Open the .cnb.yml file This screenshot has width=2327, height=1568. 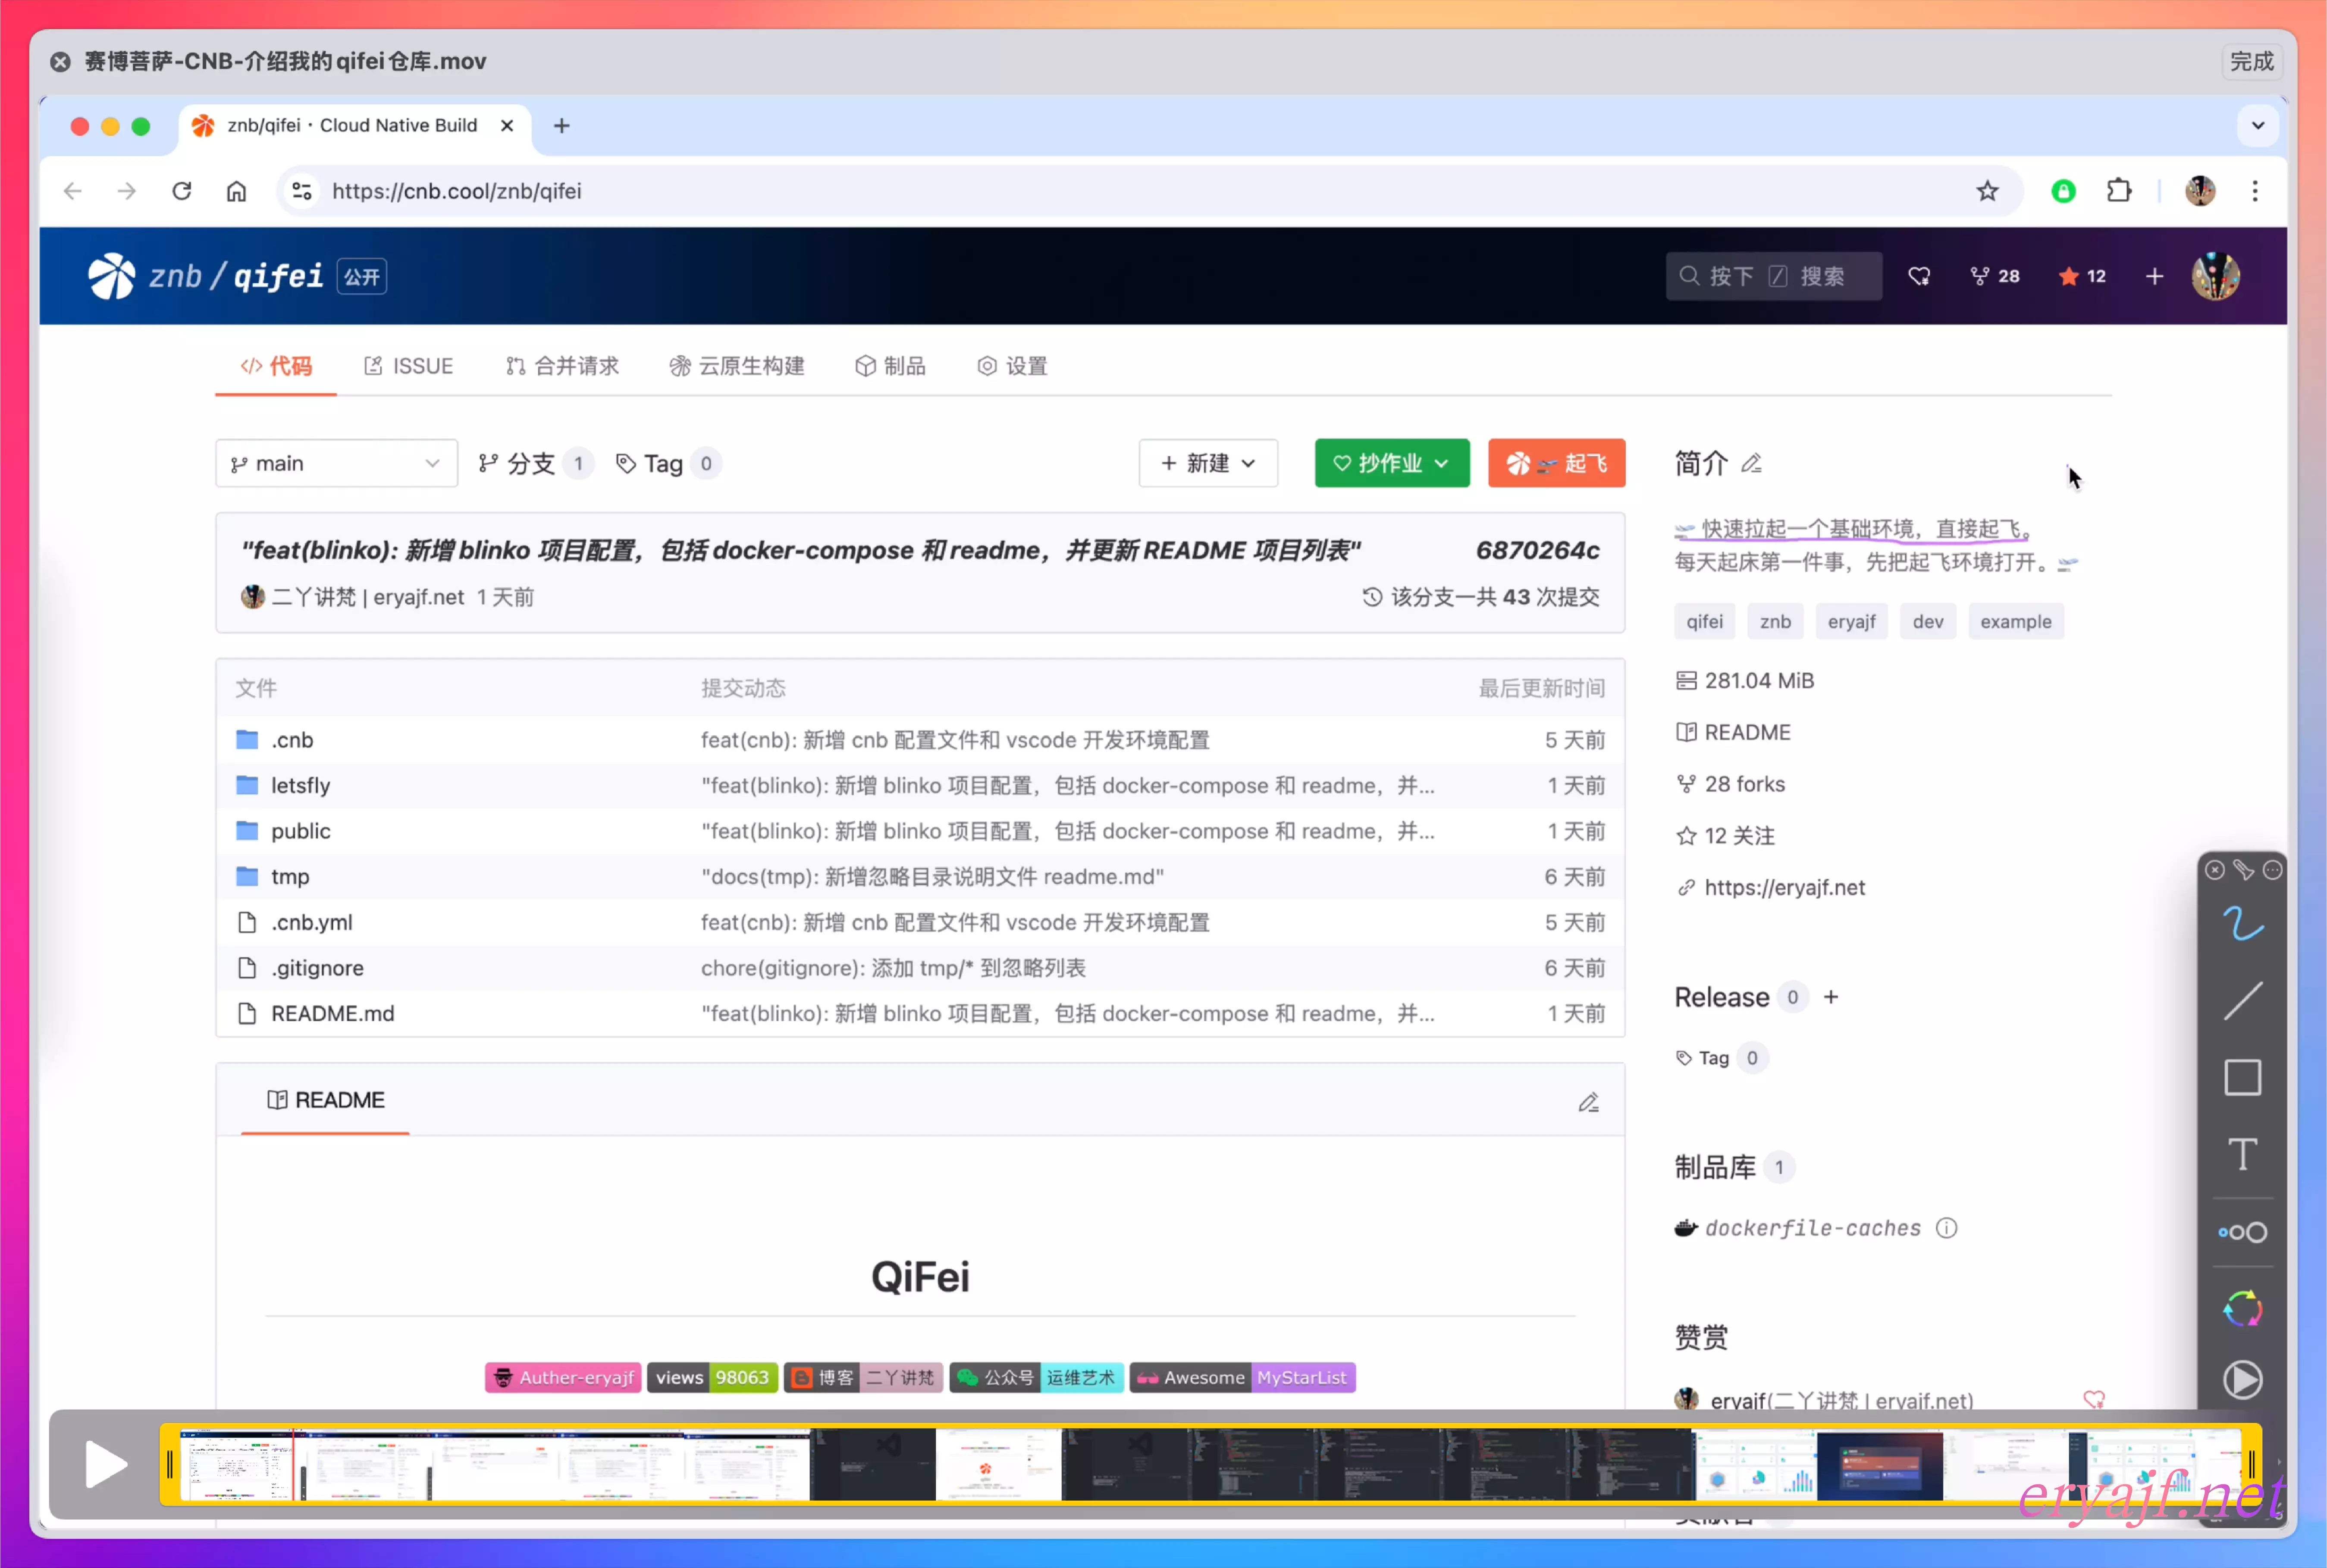(311, 922)
